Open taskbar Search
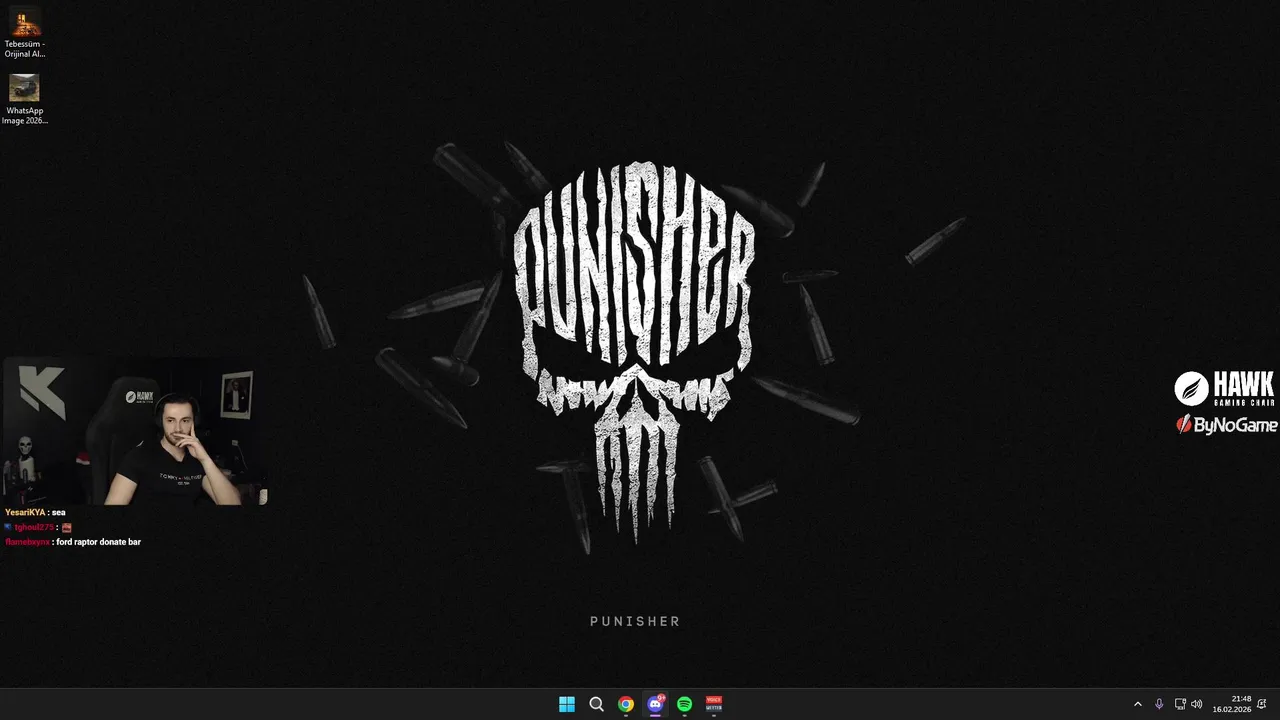Image resolution: width=1280 pixels, height=720 pixels. pyautogui.click(x=596, y=704)
